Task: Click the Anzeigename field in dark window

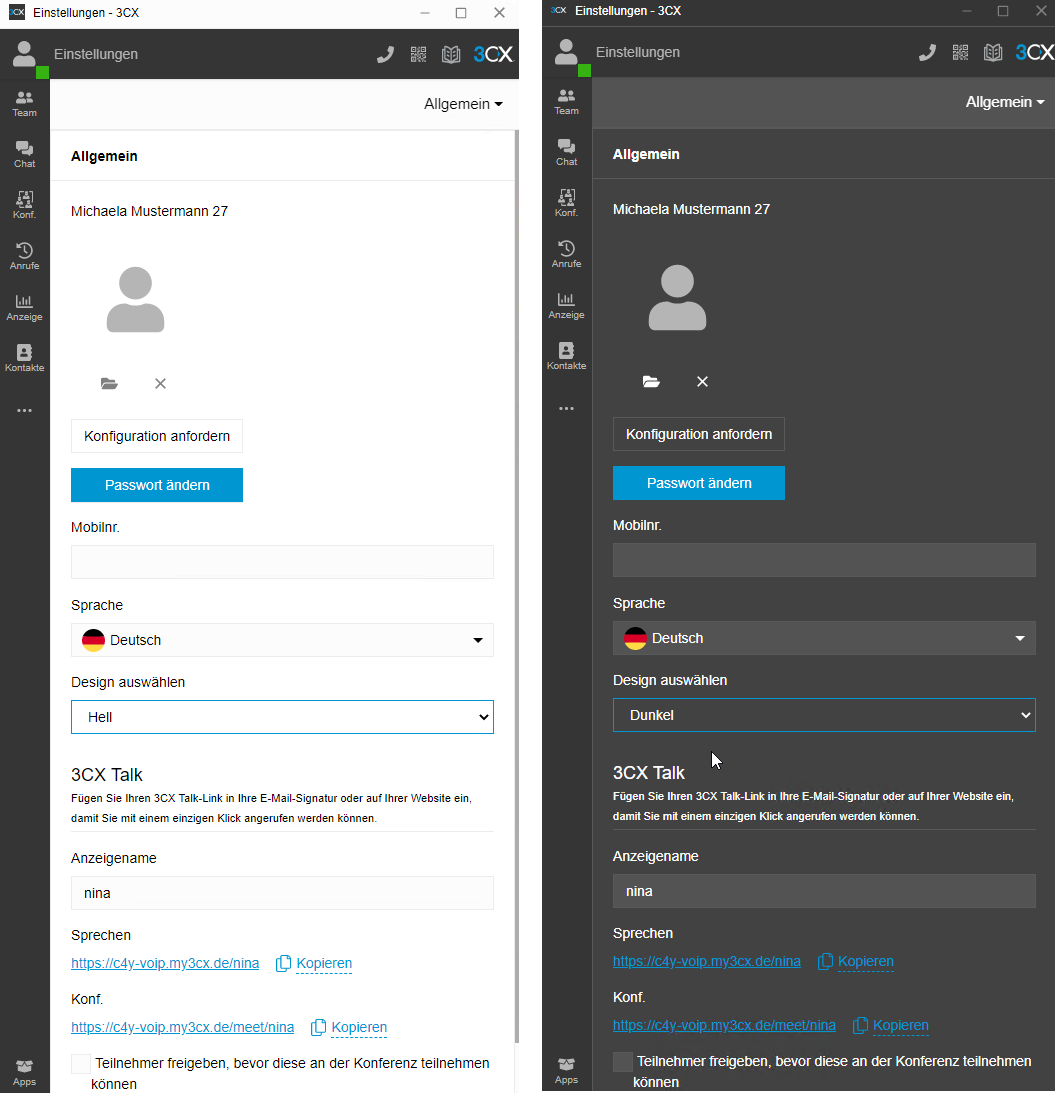Action: pyautogui.click(x=824, y=891)
